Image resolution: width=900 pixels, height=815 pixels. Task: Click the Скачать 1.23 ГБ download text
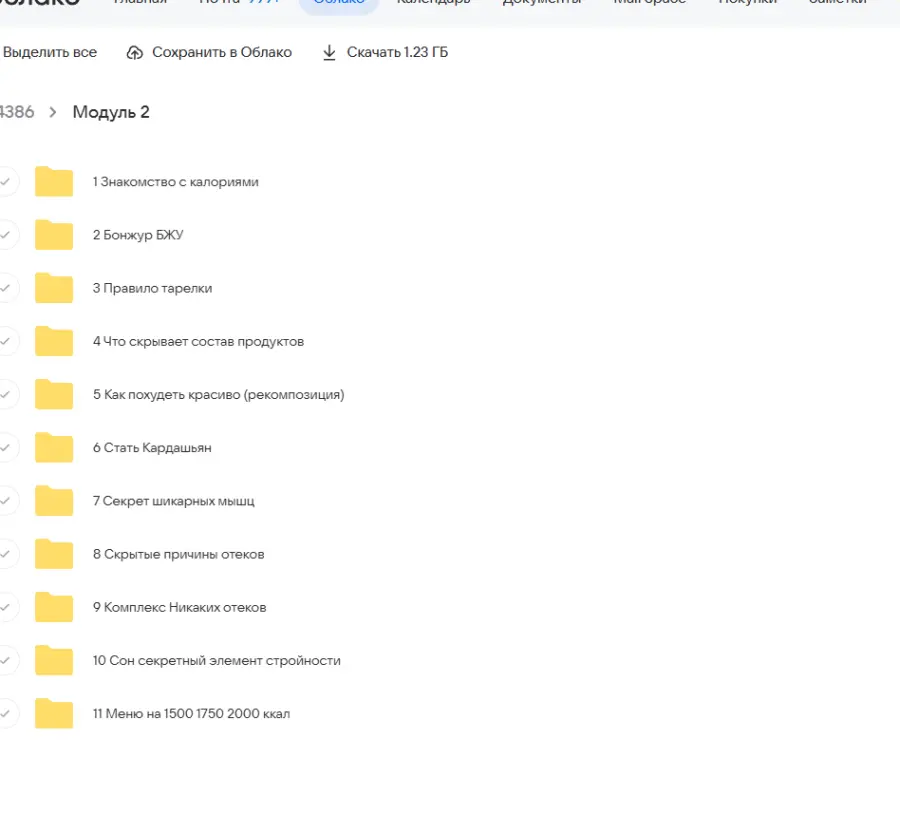(x=397, y=53)
